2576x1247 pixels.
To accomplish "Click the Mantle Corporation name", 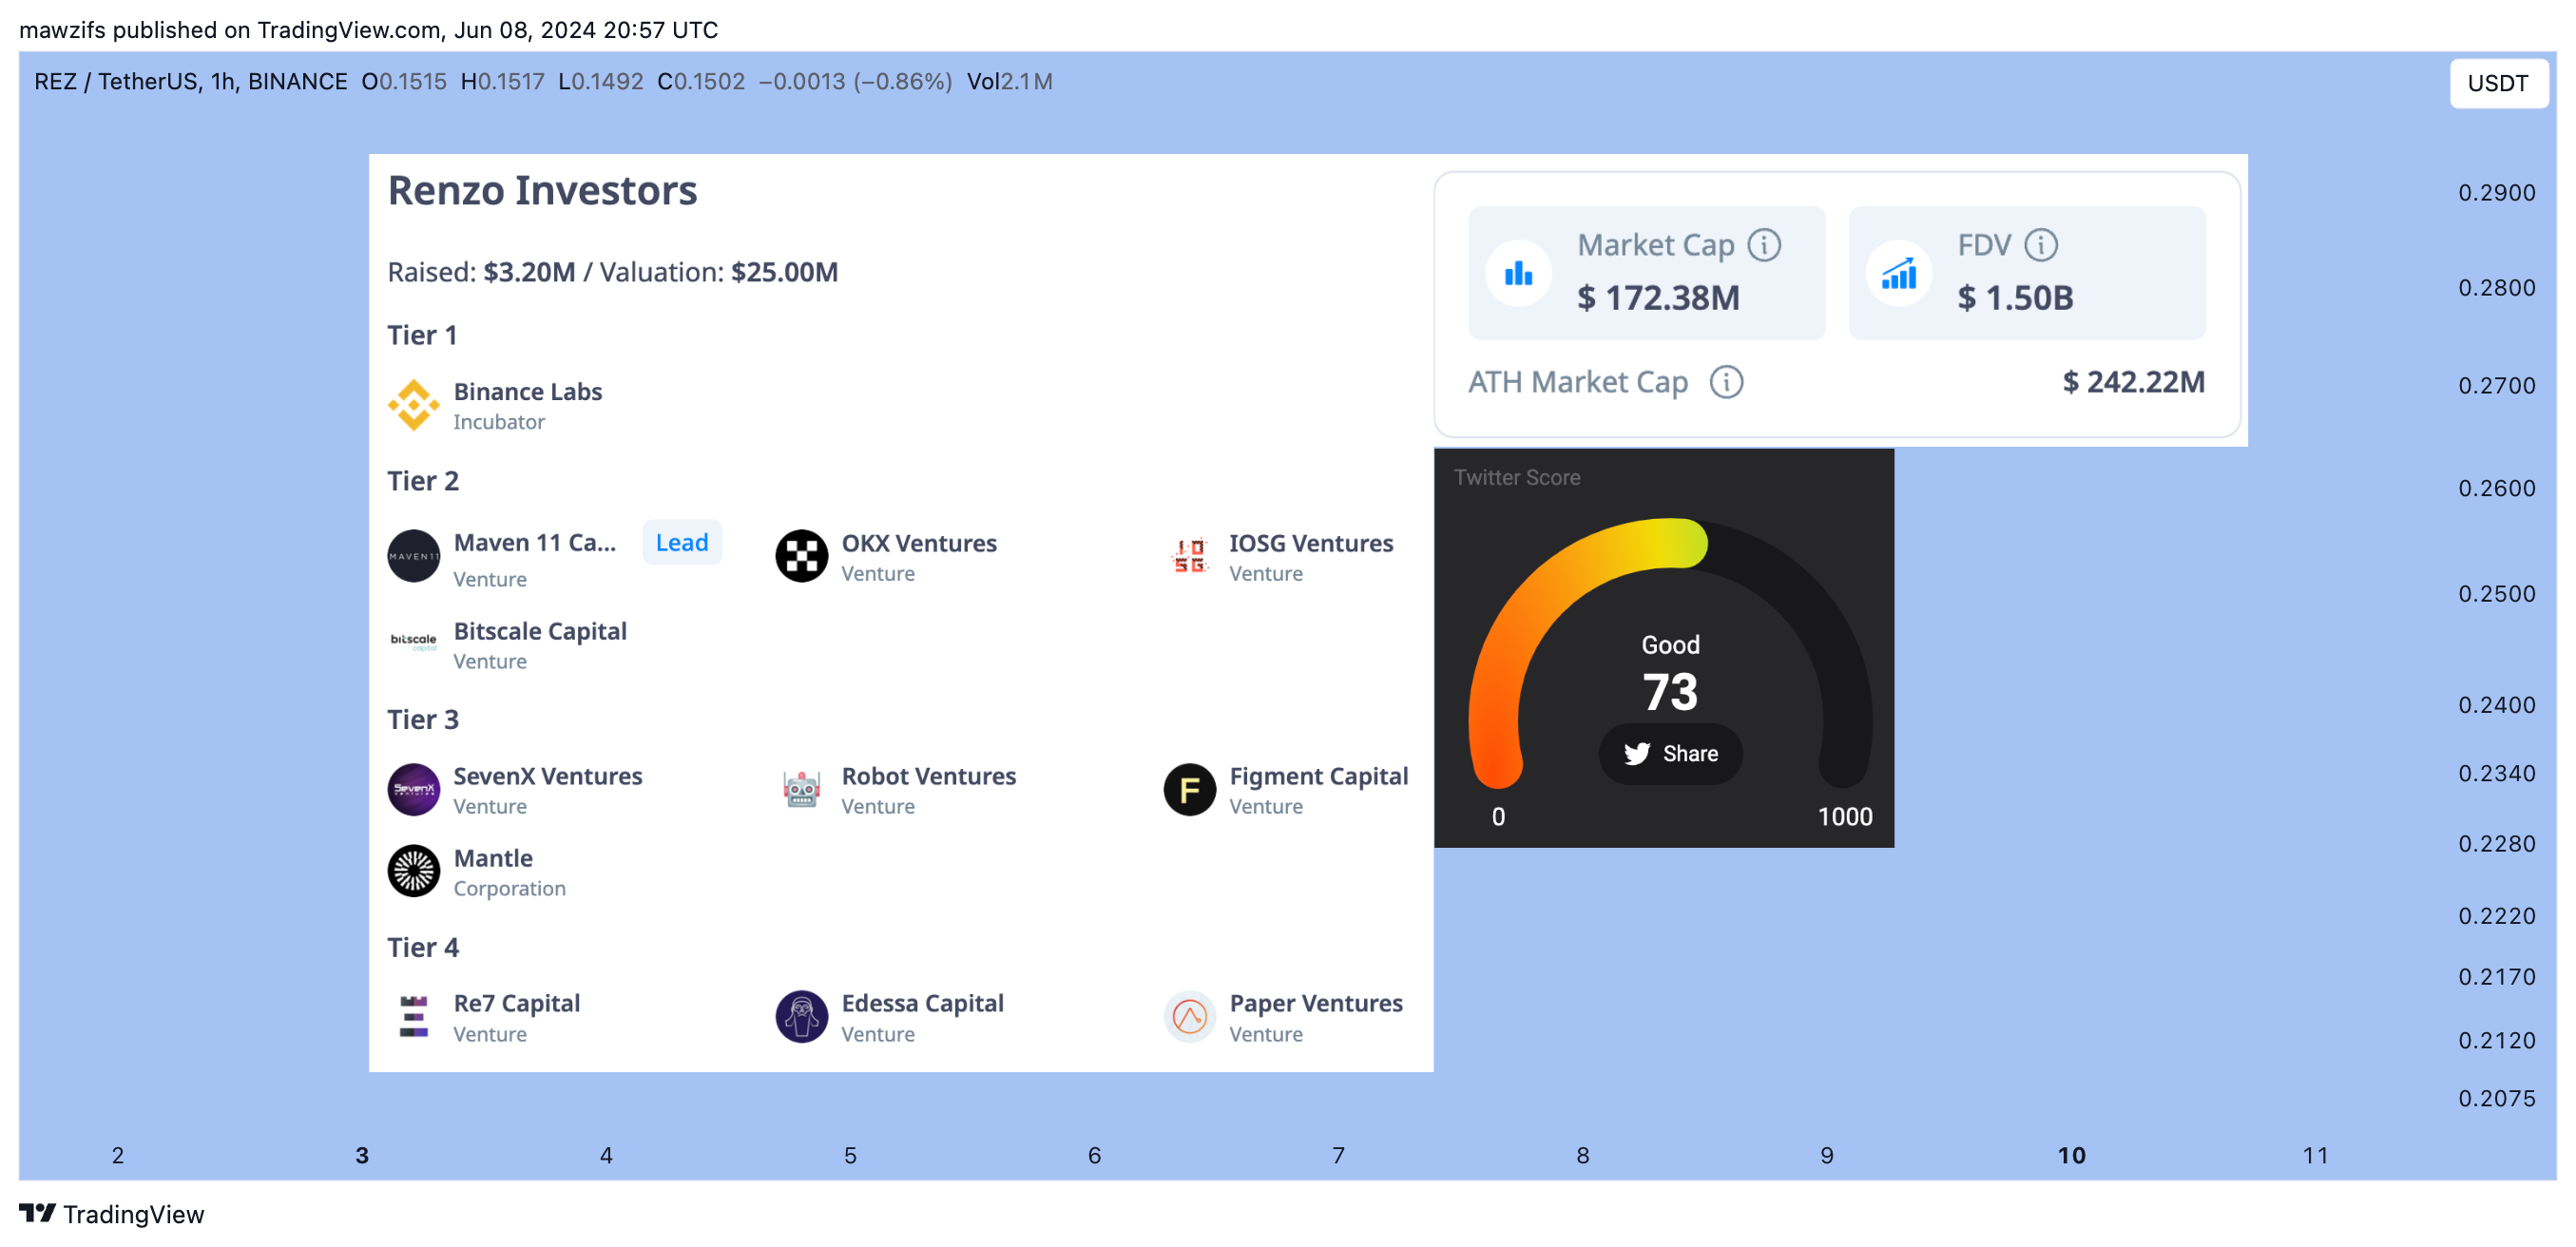I will tap(493, 858).
